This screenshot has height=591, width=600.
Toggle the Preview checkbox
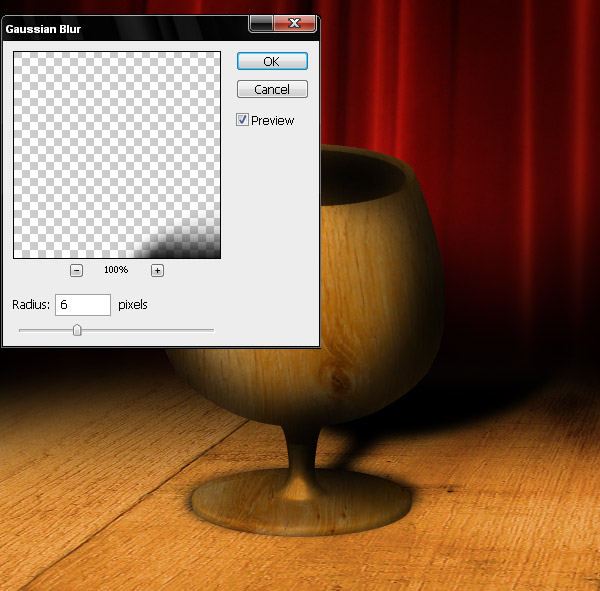pyautogui.click(x=242, y=120)
